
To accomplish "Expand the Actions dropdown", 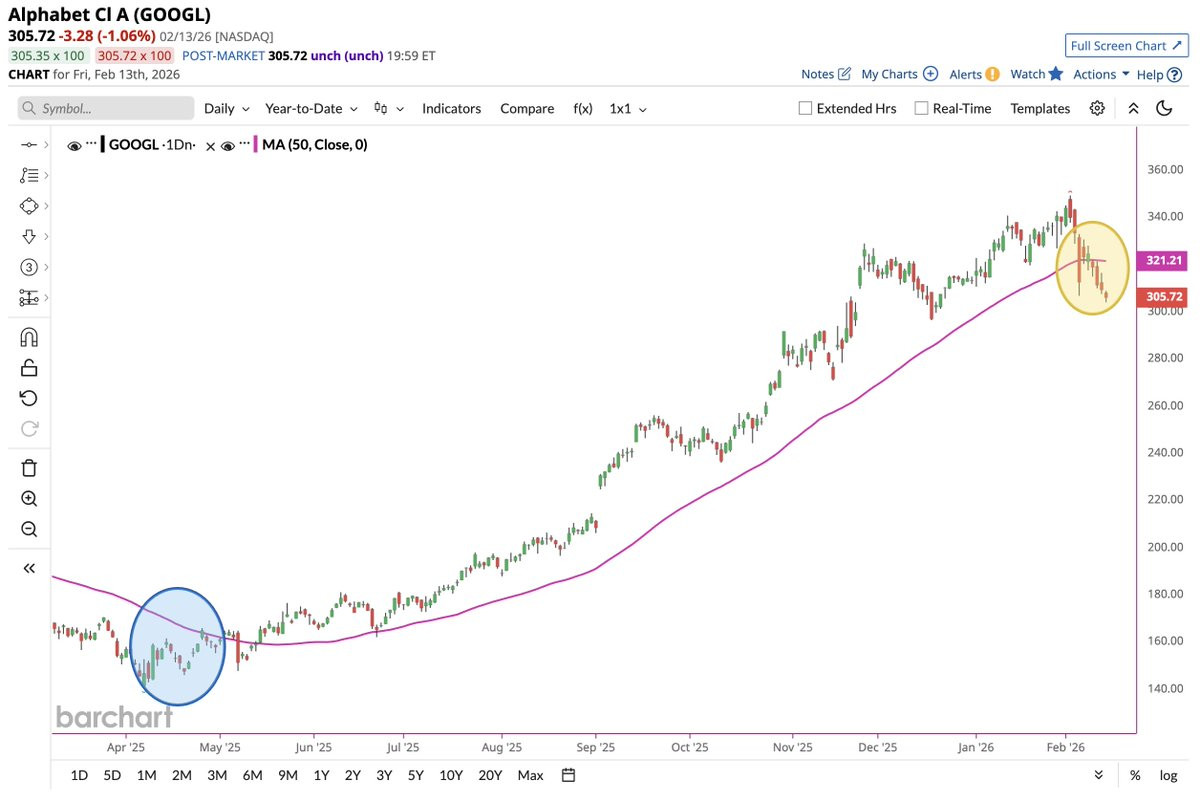I will point(1101,74).
